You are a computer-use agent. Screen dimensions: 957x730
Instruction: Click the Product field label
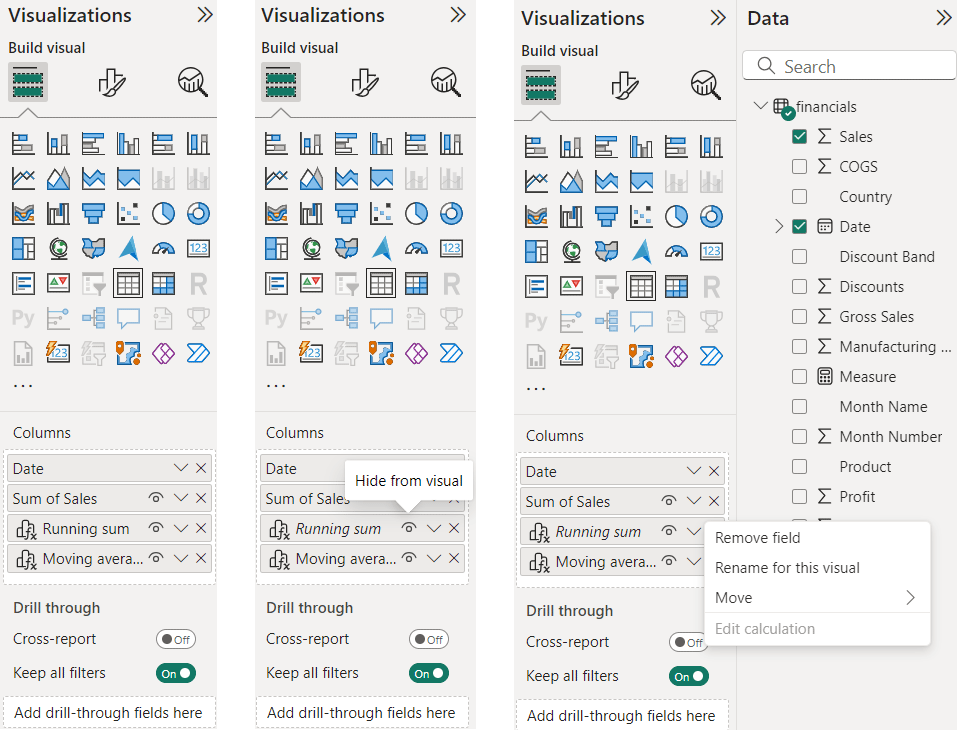click(x=865, y=467)
